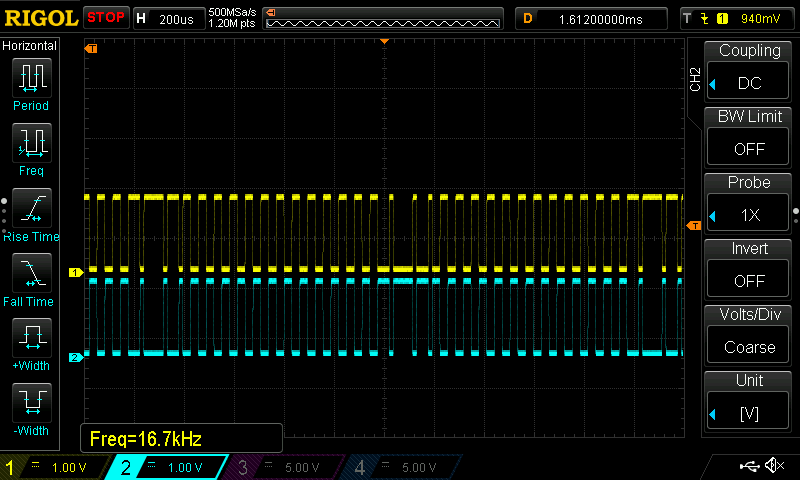Click the orange trigger position marker at top

[384, 41]
